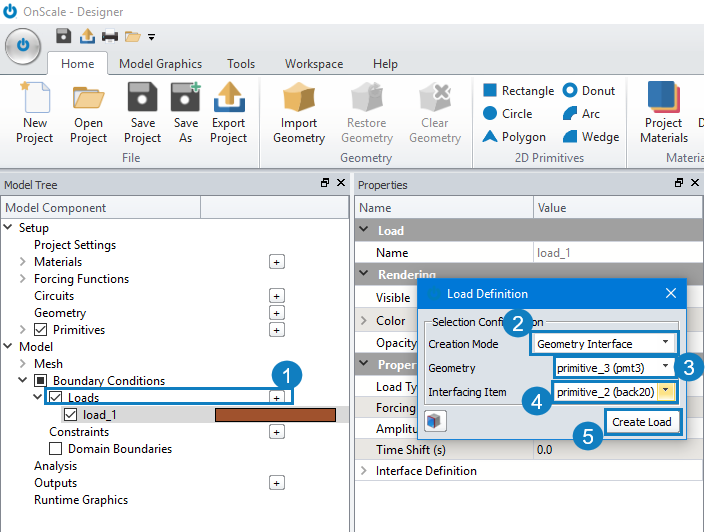
Task: Click Open Project in the ribbon
Action: click(89, 113)
